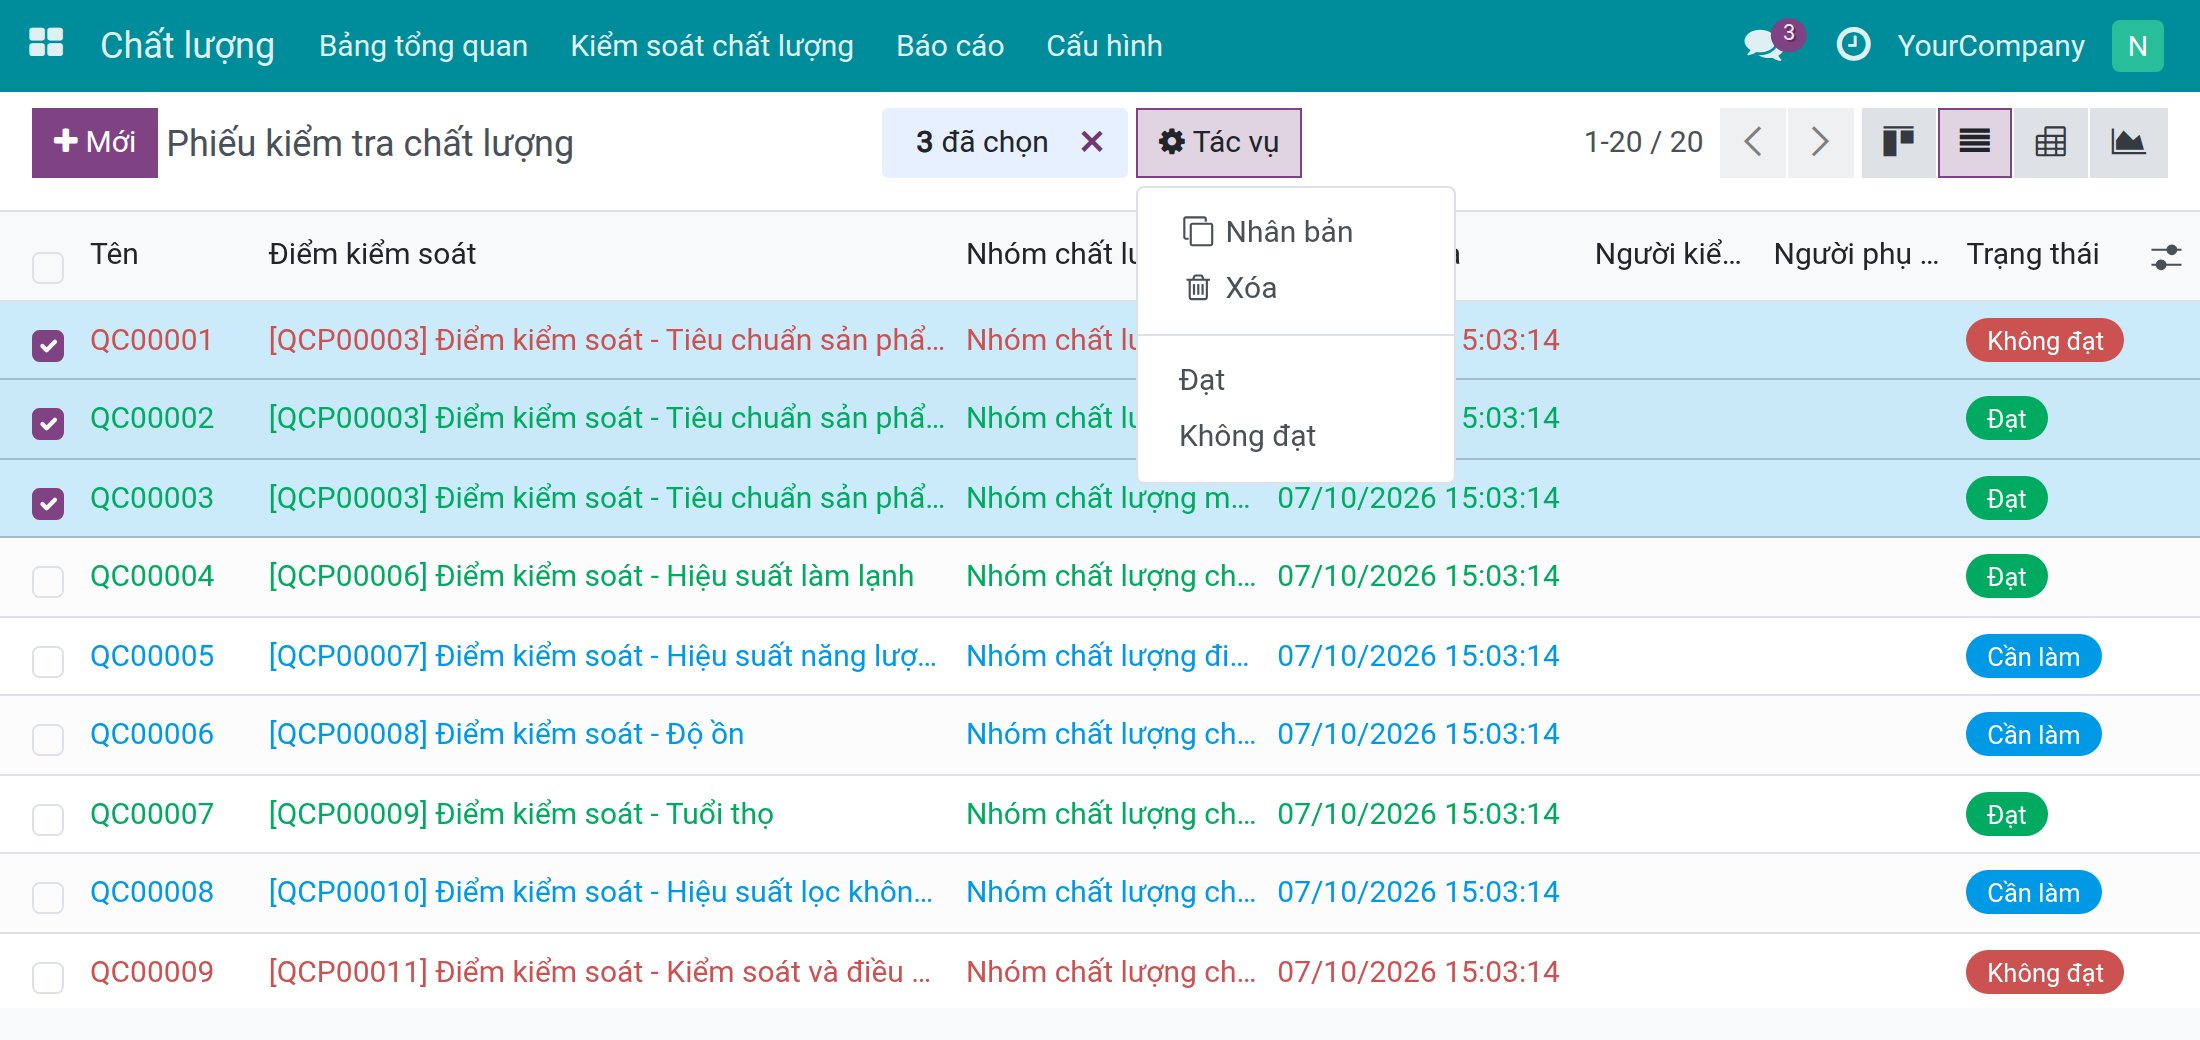
Task: Switch to Kanban view
Action: (1898, 143)
